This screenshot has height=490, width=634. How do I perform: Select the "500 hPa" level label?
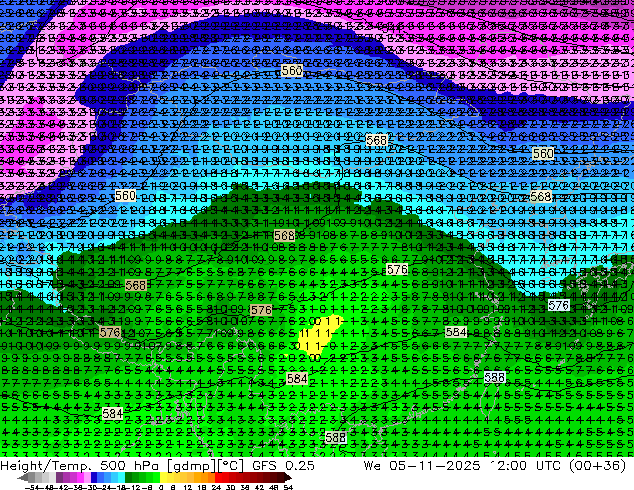tap(130, 465)
